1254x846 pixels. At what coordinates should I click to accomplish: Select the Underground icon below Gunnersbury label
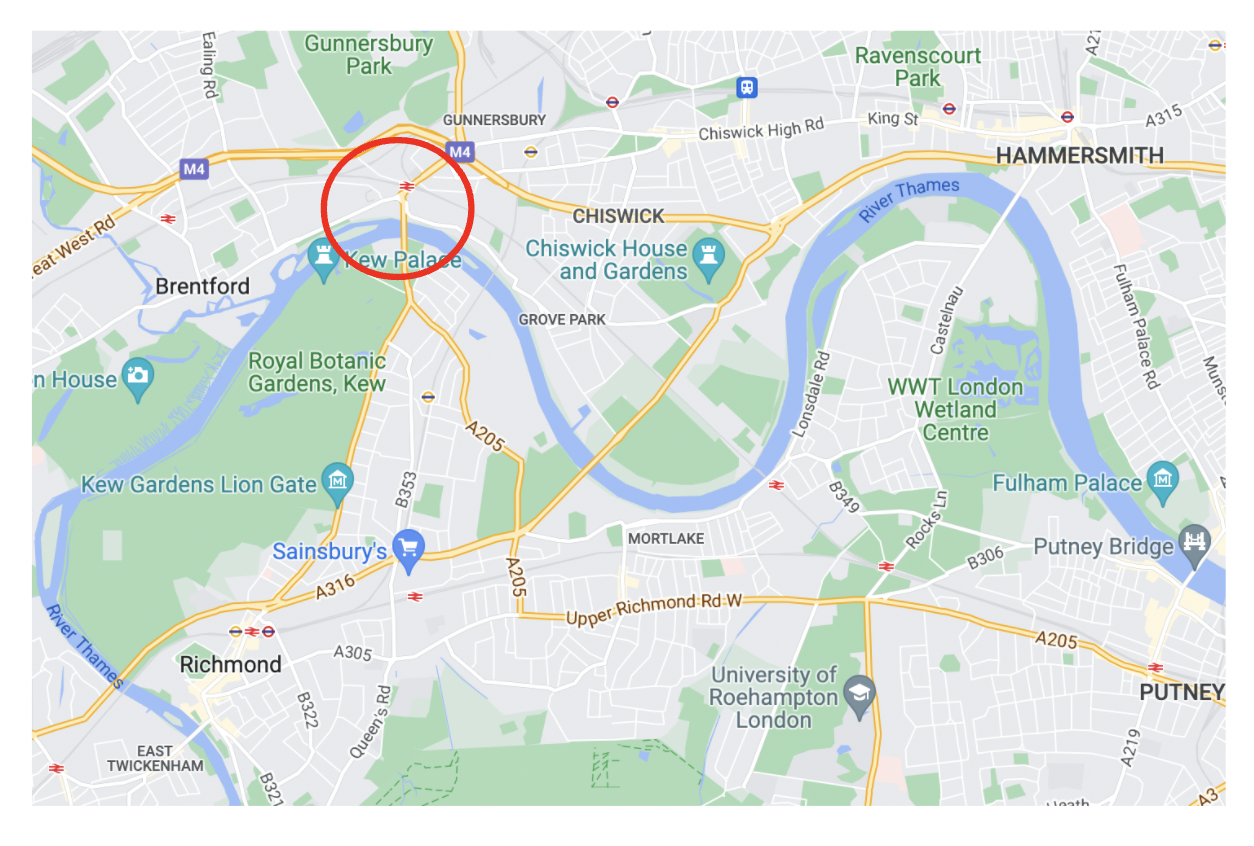pyautogui.click(x=531, y=152)
